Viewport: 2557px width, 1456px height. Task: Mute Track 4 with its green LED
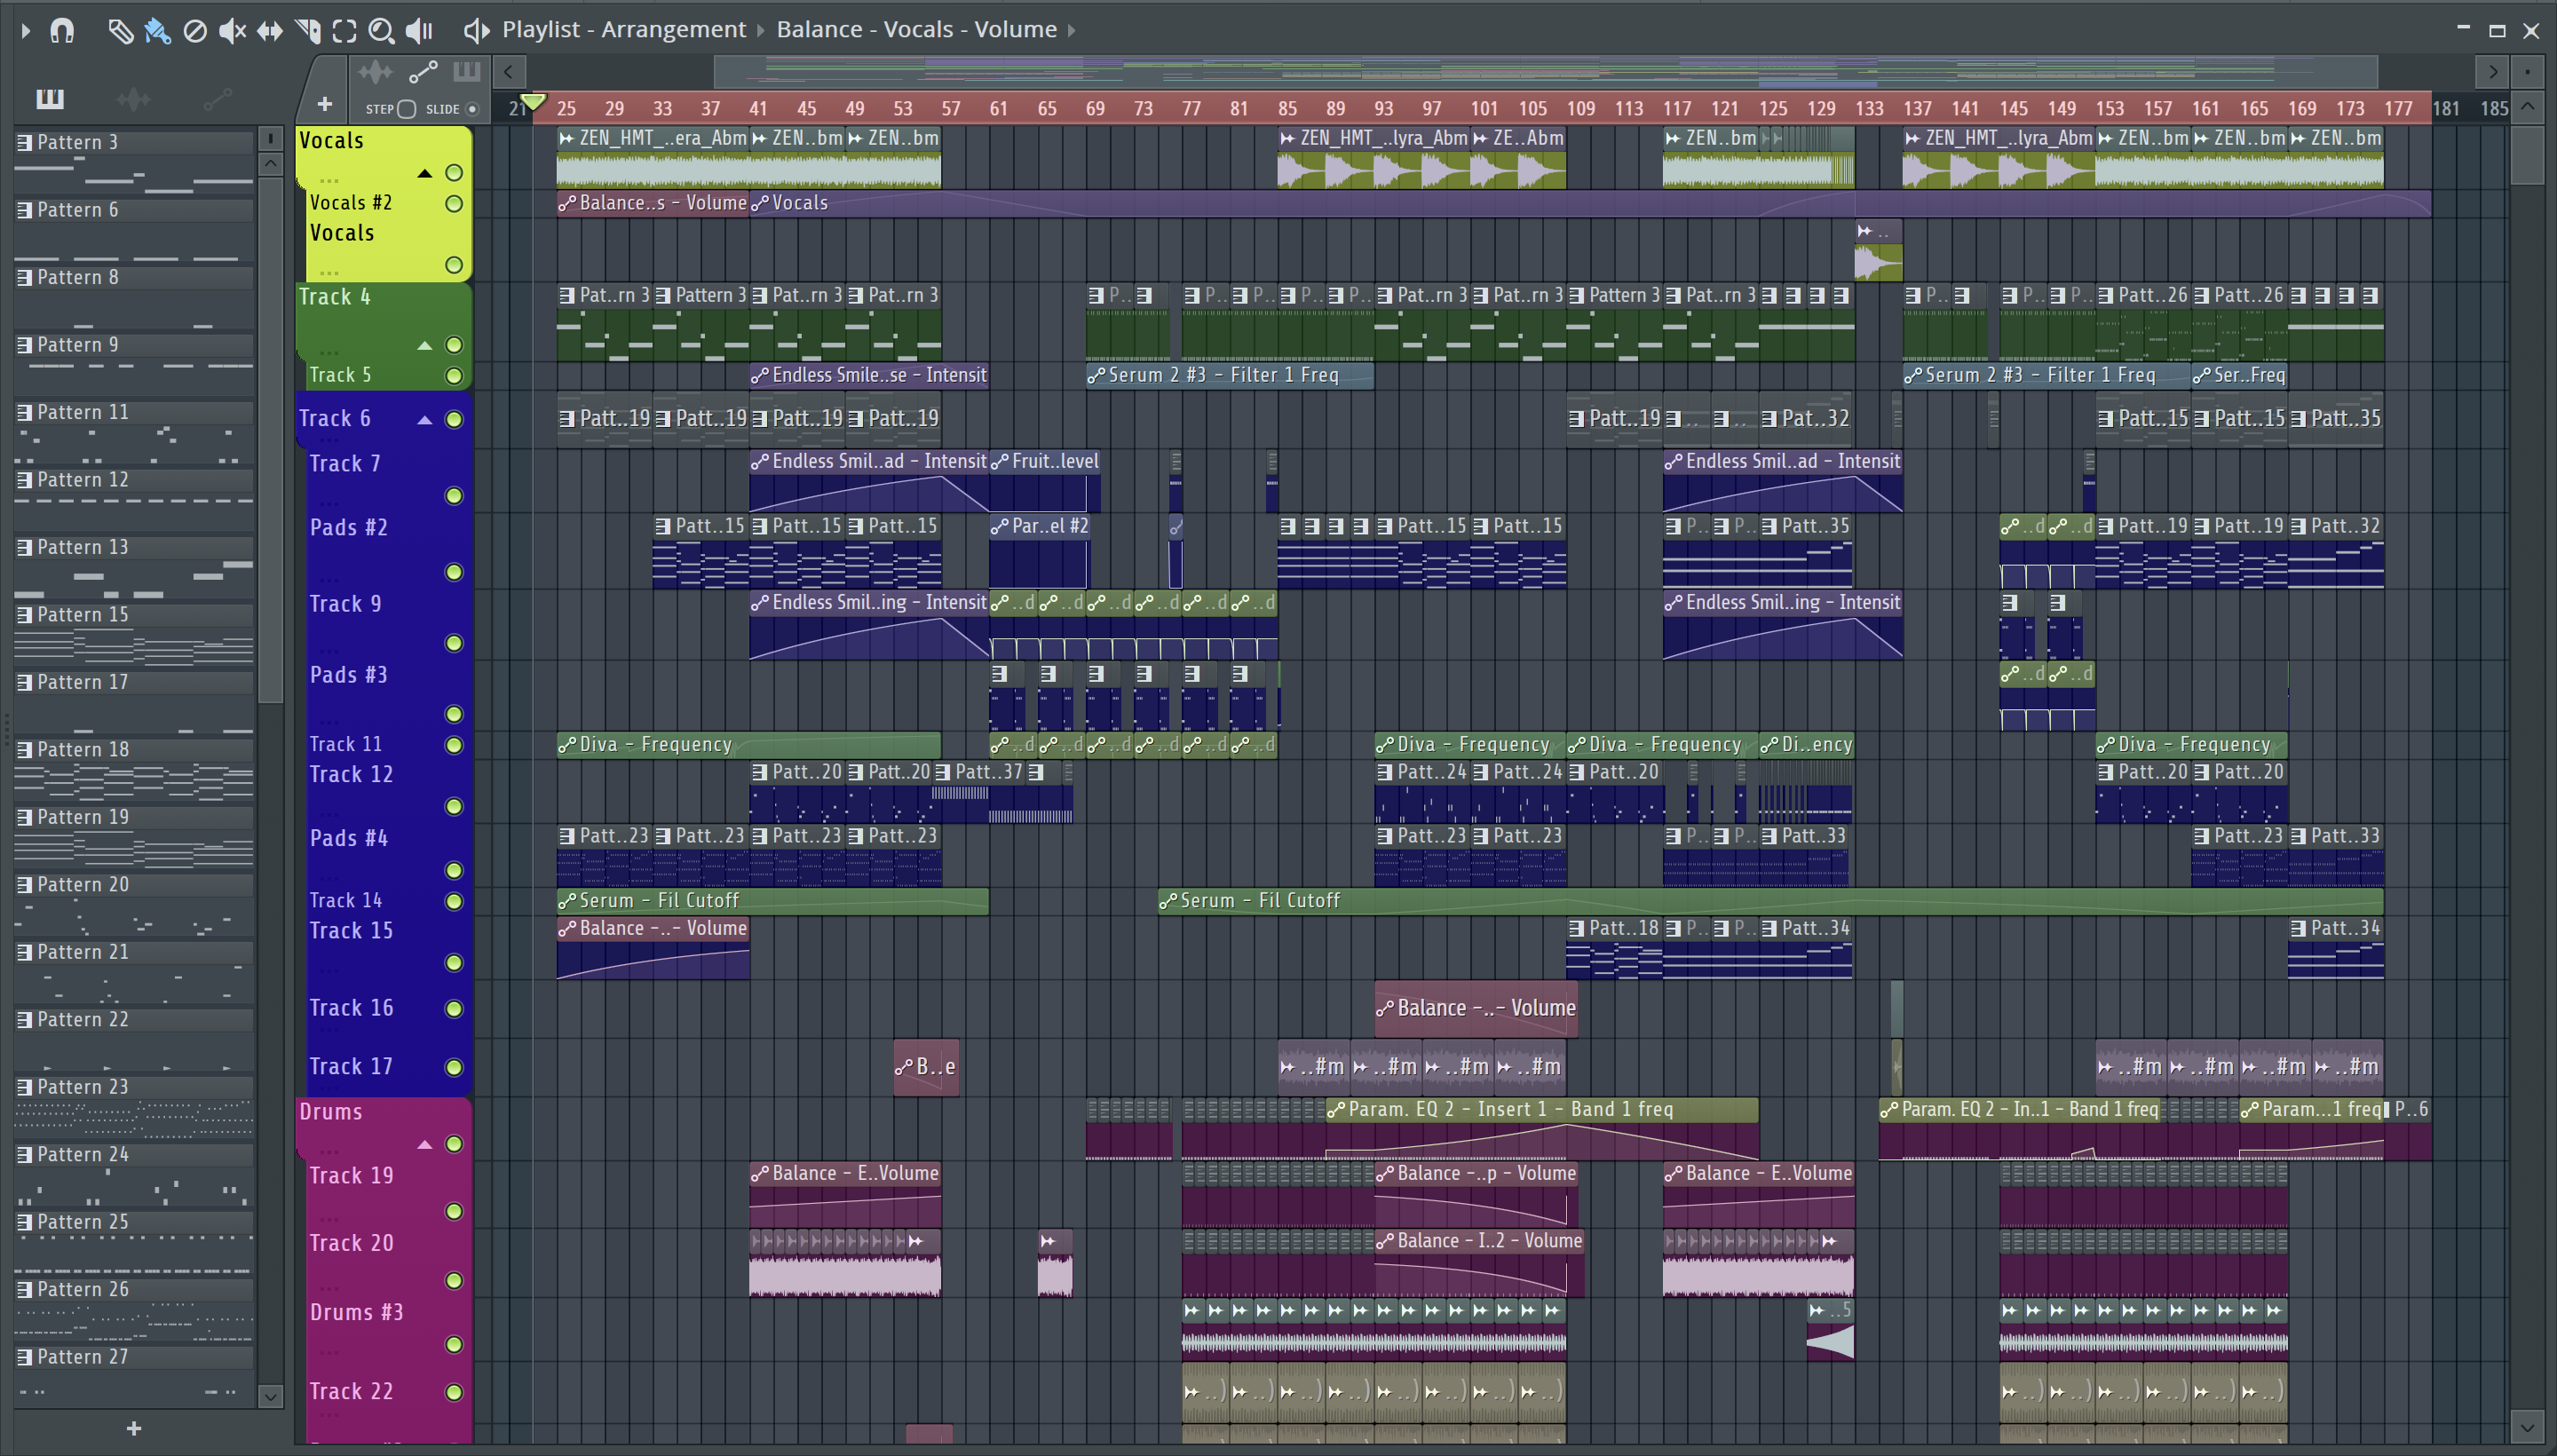click(454, 345)
